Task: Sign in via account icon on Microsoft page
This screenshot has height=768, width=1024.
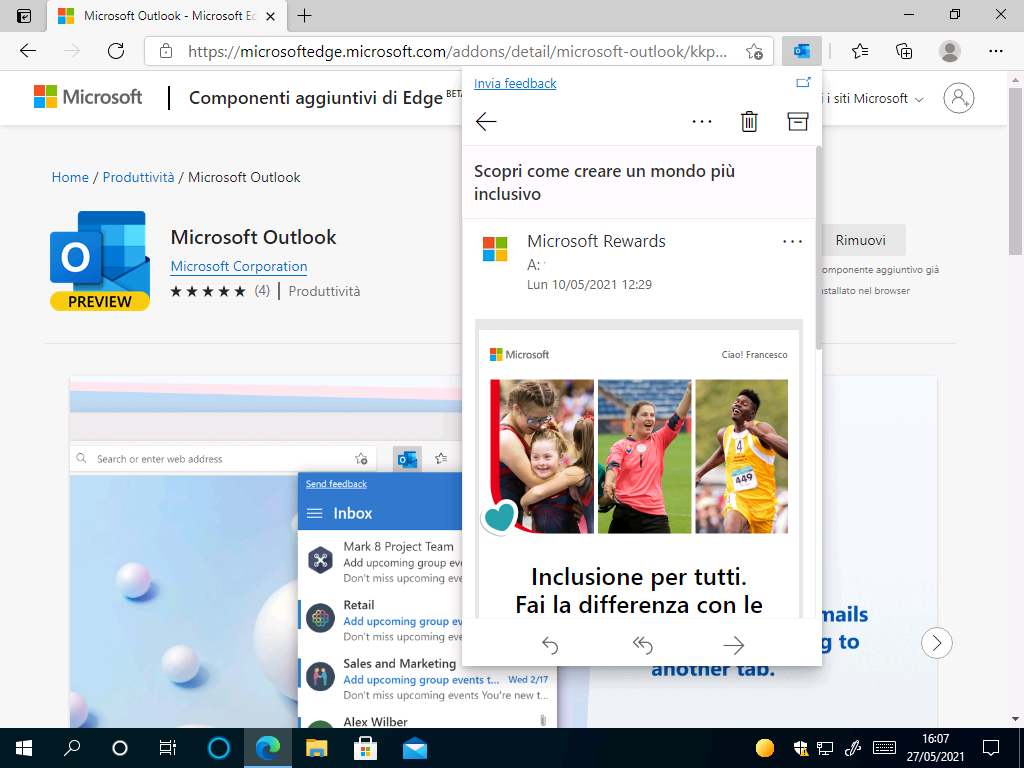Action: 959,98
